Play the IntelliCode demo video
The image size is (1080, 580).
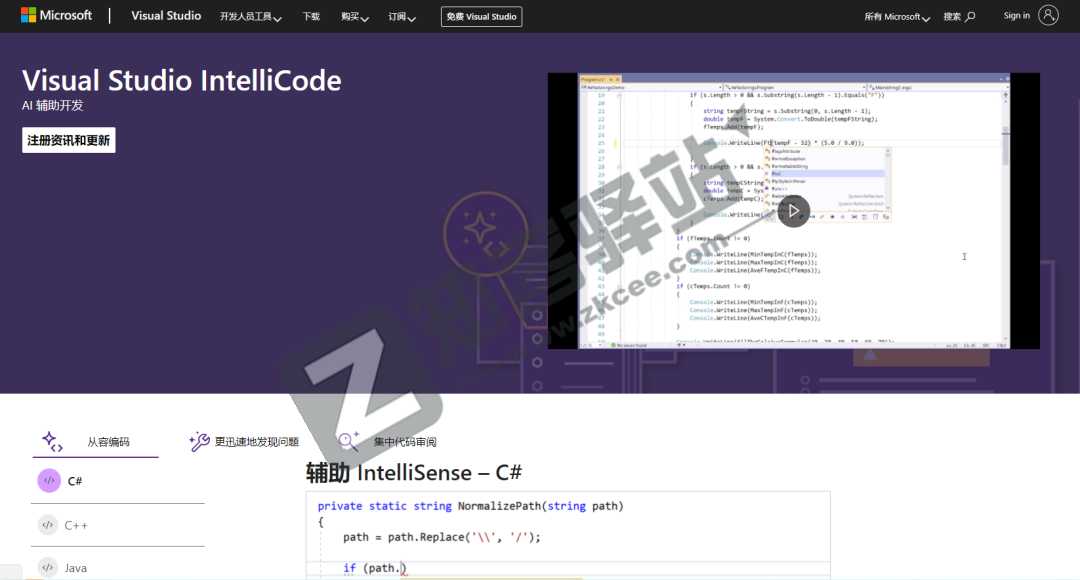pyautogui.click(x=793, y=211)
